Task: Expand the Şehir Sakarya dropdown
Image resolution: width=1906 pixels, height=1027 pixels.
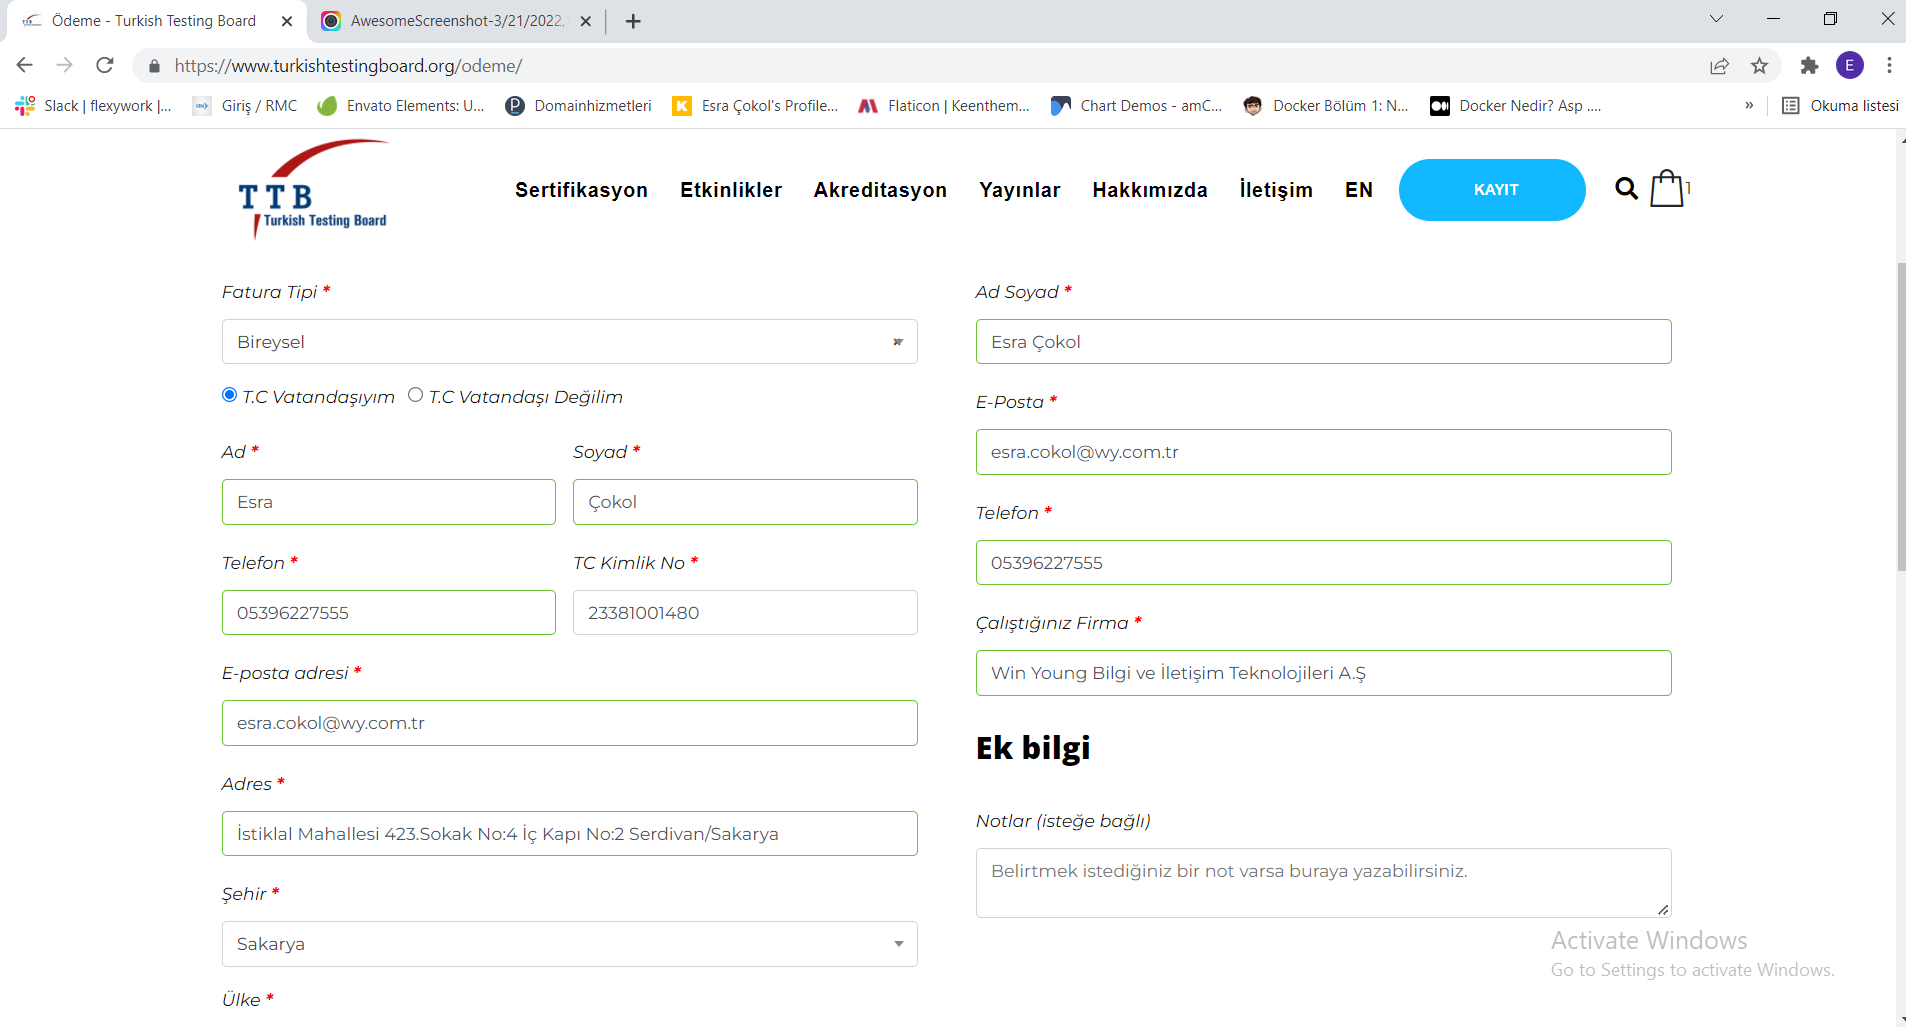Action: tap(569, 944)
